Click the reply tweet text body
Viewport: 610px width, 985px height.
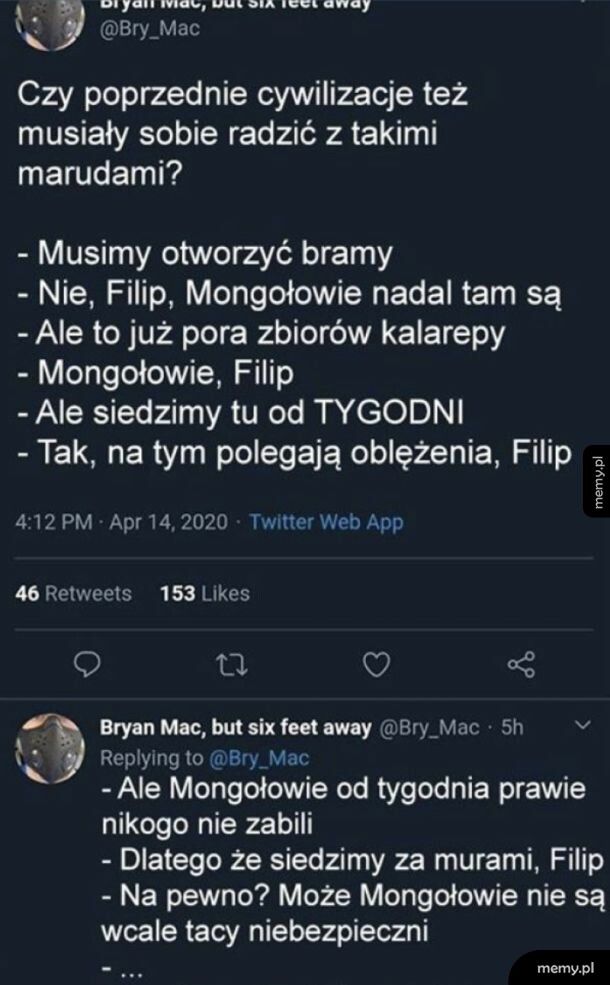point(350,860)
